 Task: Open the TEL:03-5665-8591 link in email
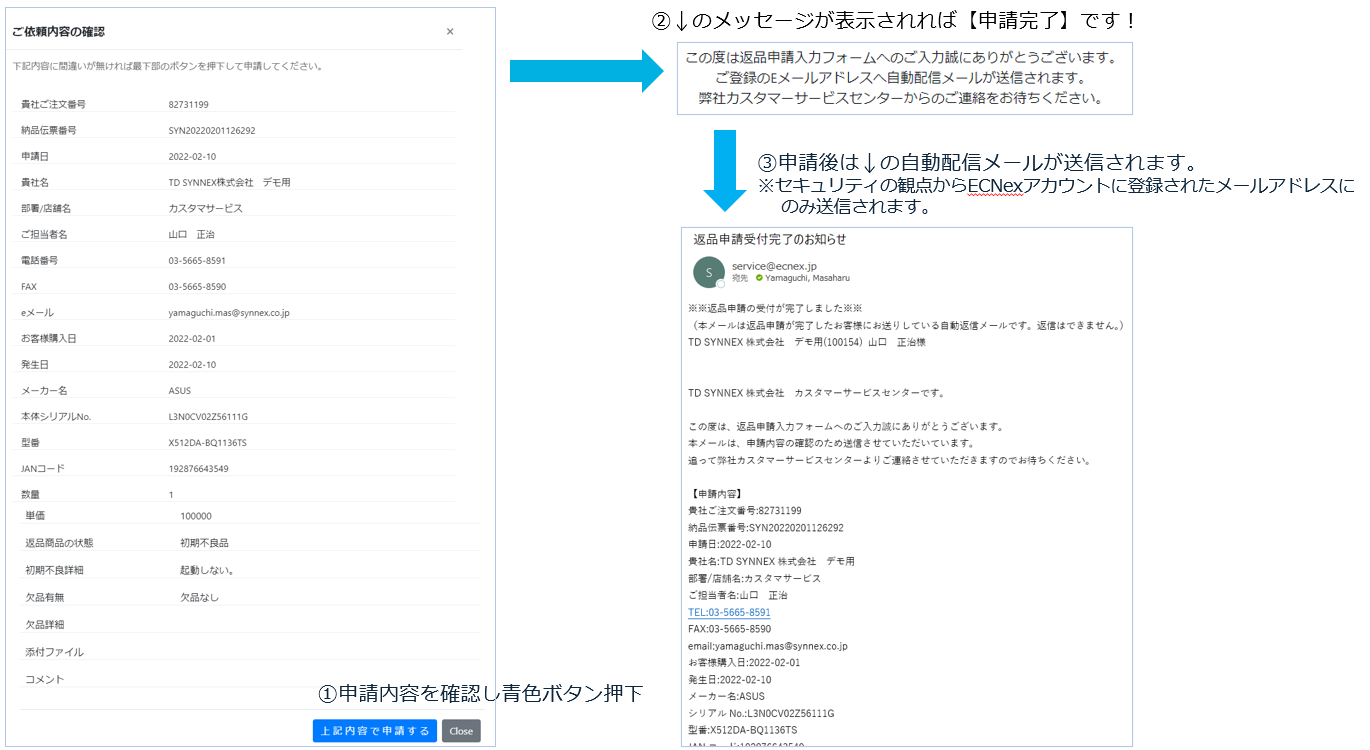[729, 612]
